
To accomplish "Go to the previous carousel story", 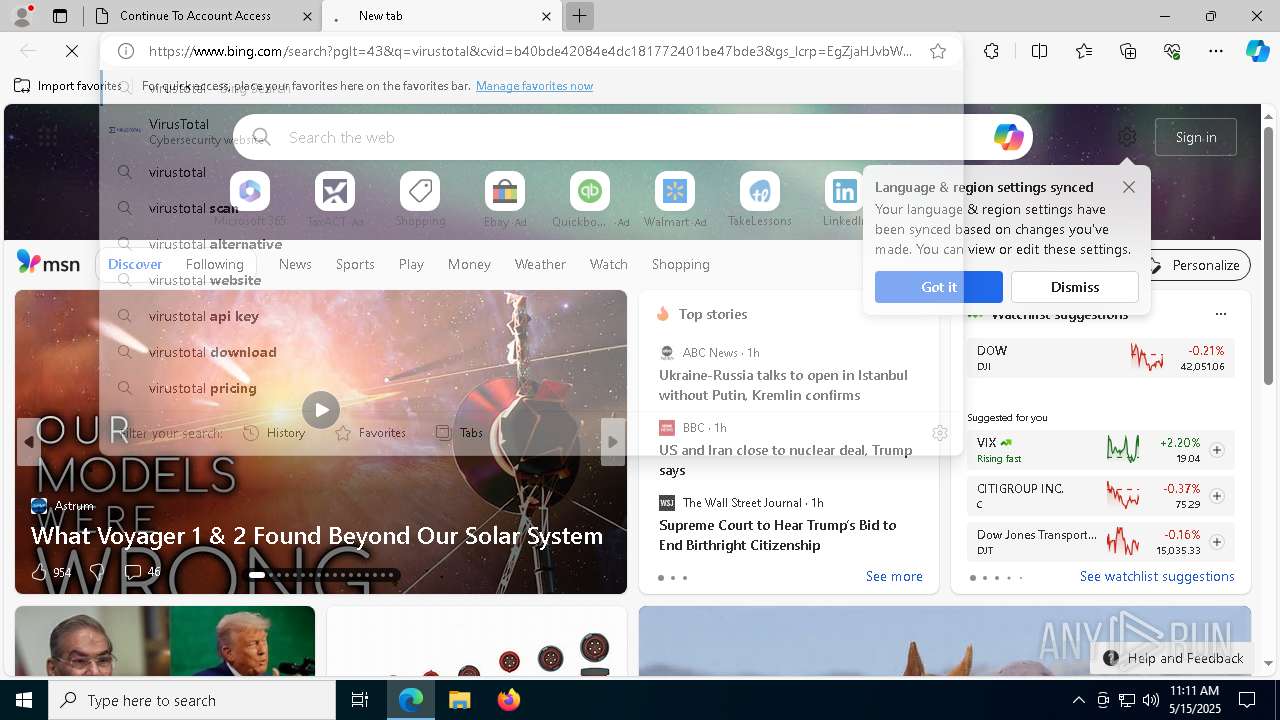I will tap(29, 441).
